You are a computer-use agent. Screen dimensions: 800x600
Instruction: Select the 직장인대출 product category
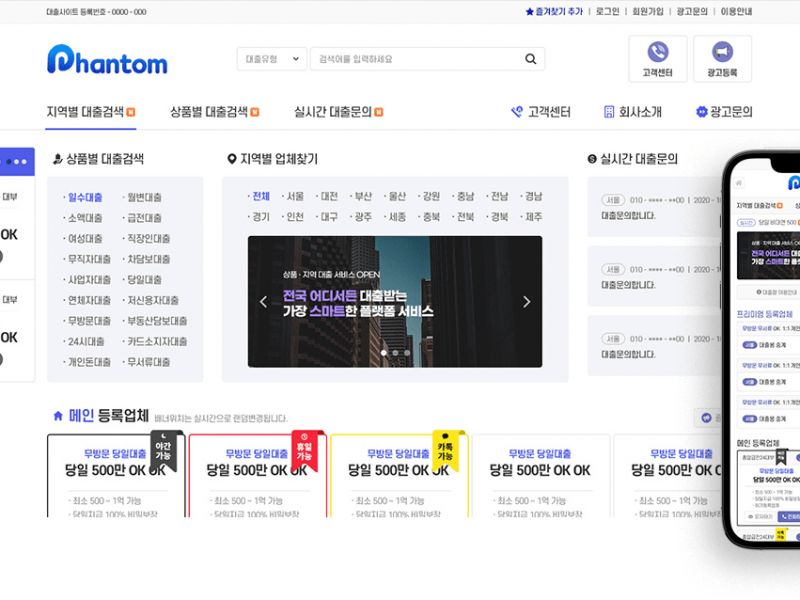point(148,238)
